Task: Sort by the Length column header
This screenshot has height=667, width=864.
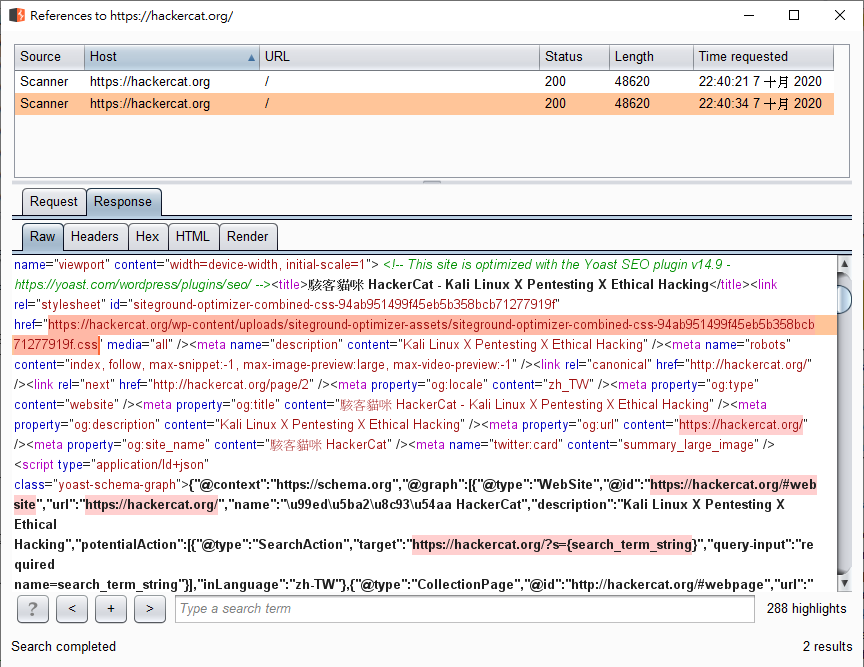Action: tap(651, 57)
